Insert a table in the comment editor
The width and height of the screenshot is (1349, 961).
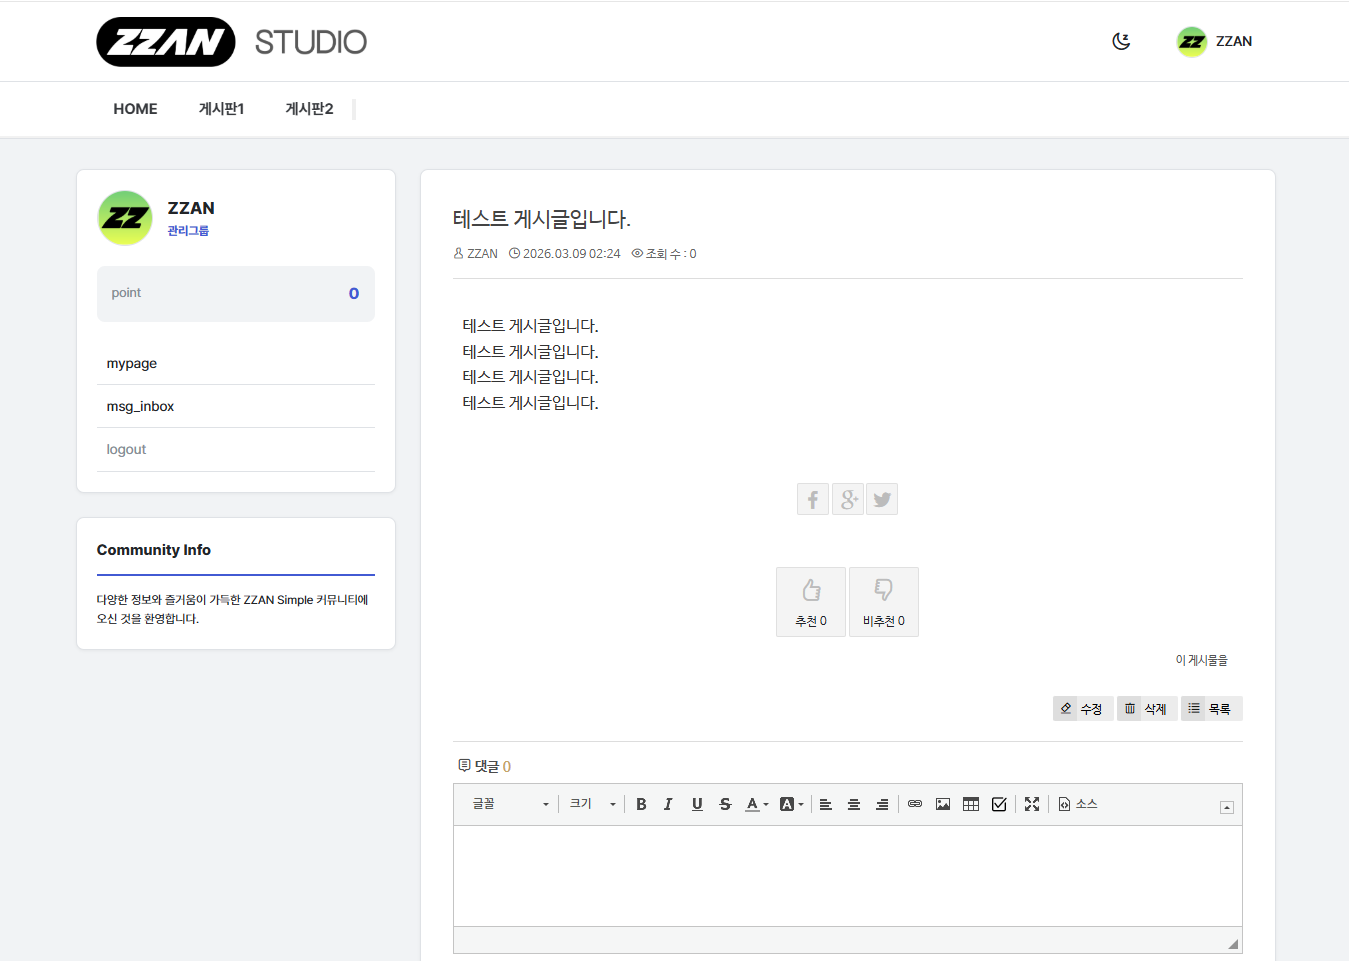point(971,804)
